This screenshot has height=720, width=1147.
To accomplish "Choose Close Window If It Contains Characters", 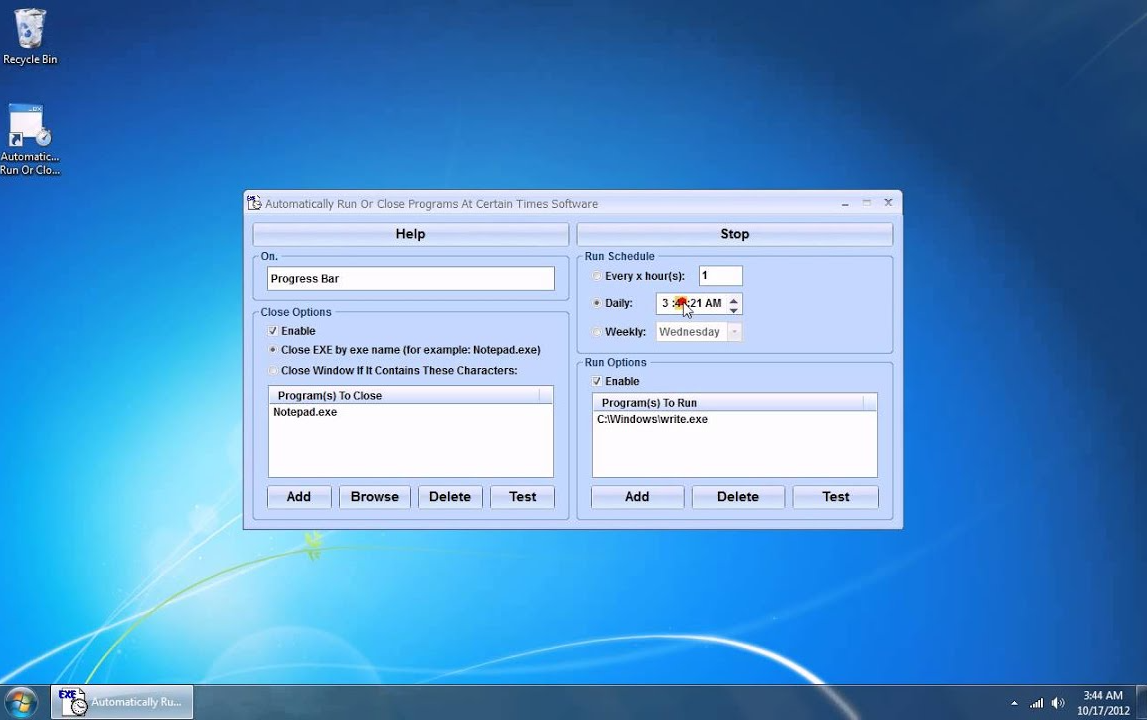I will [x=273, y=371].
